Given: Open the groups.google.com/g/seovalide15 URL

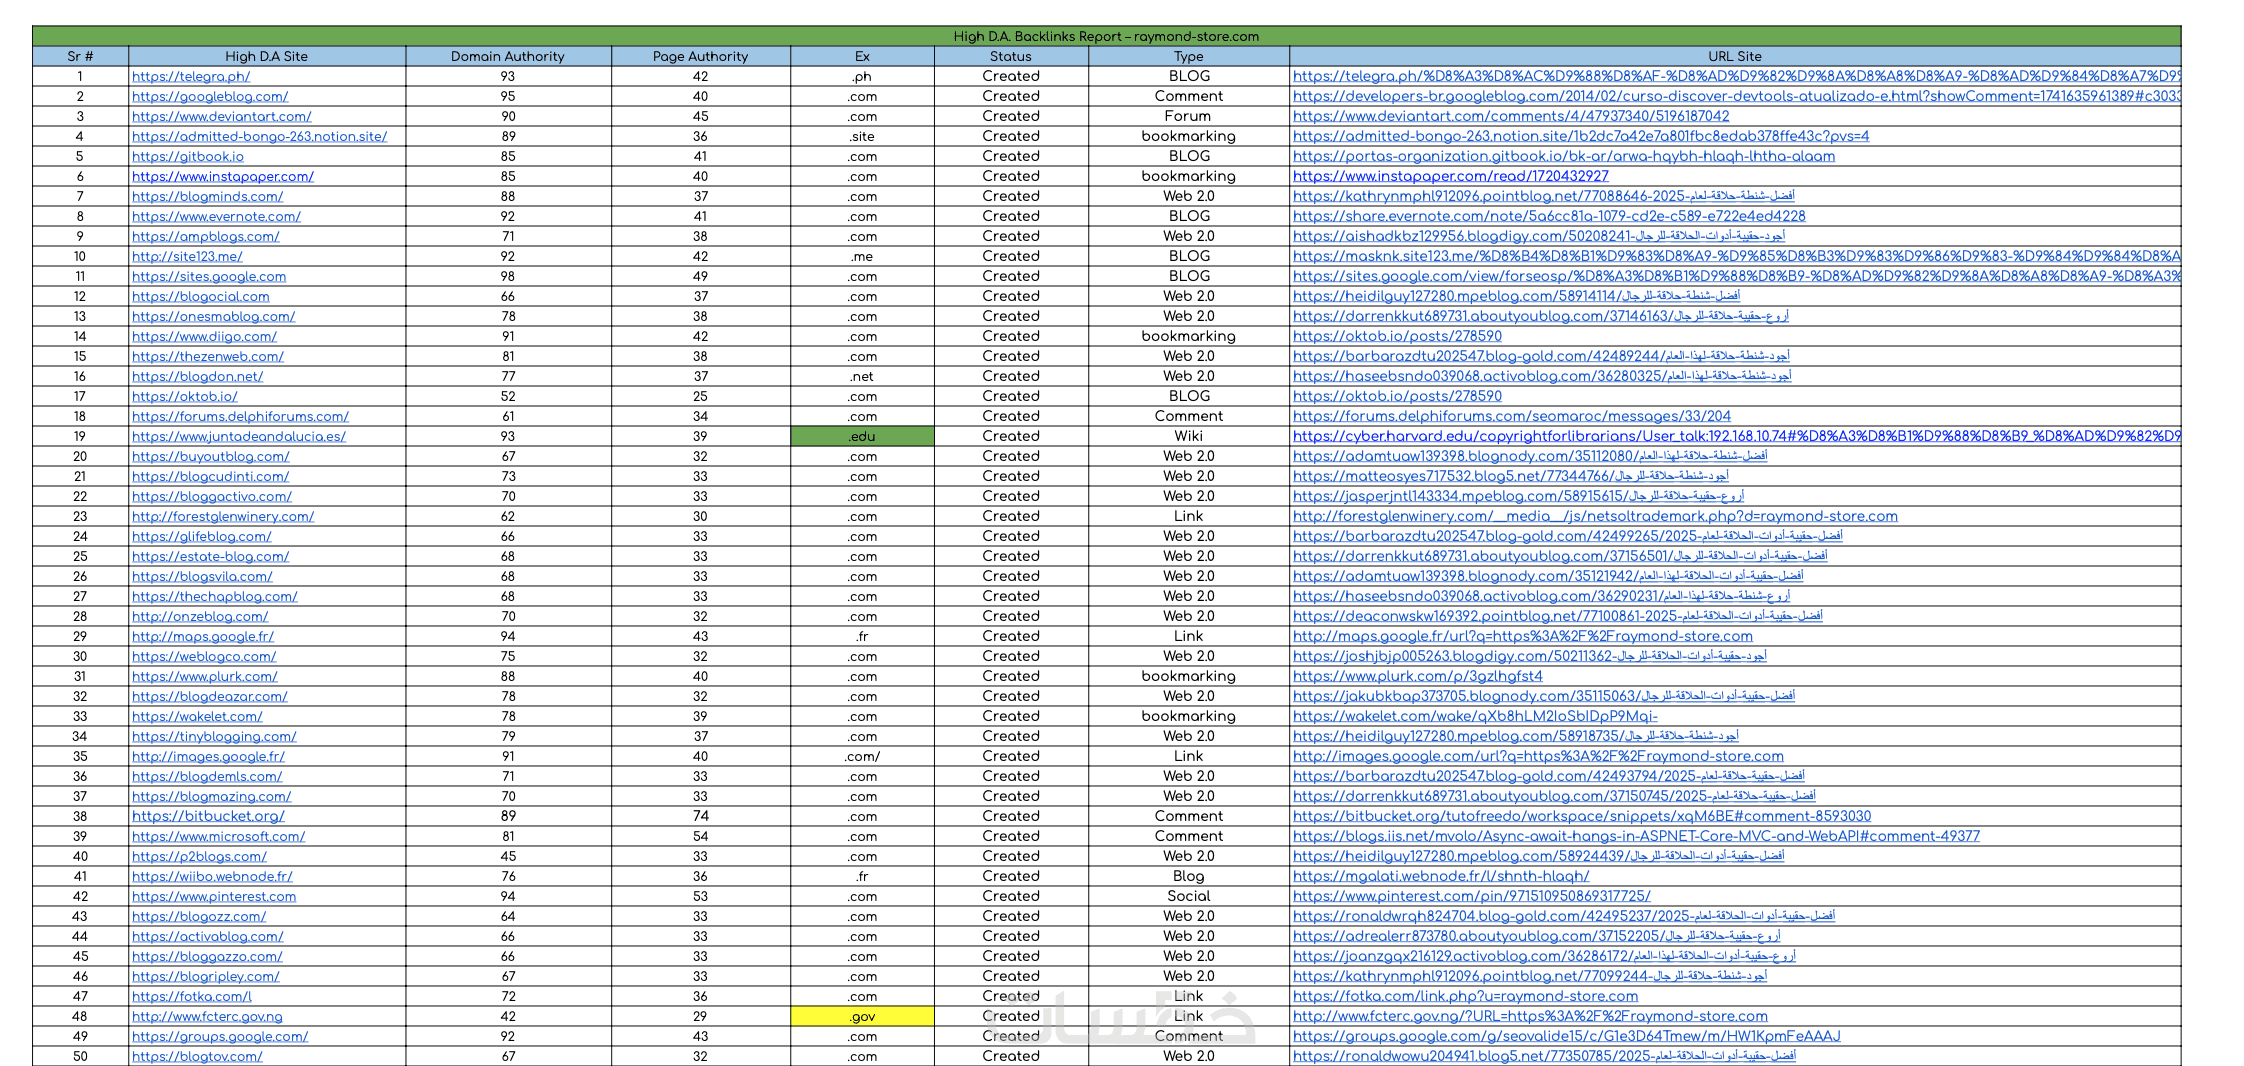Looking at the screenshot, I should [x=1567, y=1036].
